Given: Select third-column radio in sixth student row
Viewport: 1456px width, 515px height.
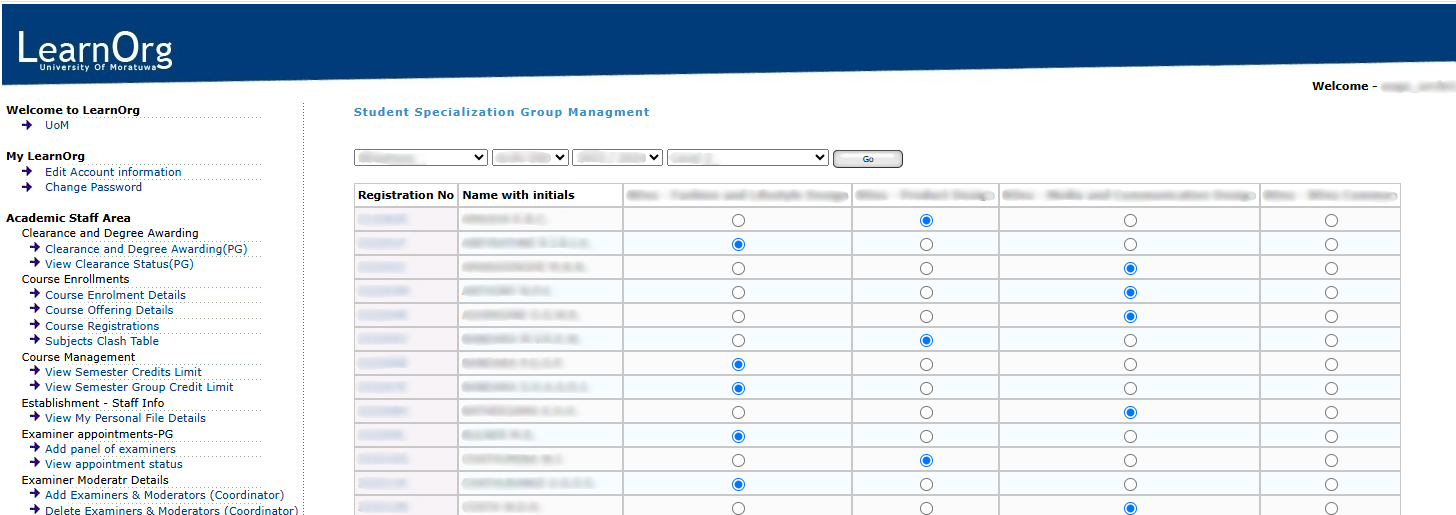Looking at the screenshot, I should [x=1130, y=340].
